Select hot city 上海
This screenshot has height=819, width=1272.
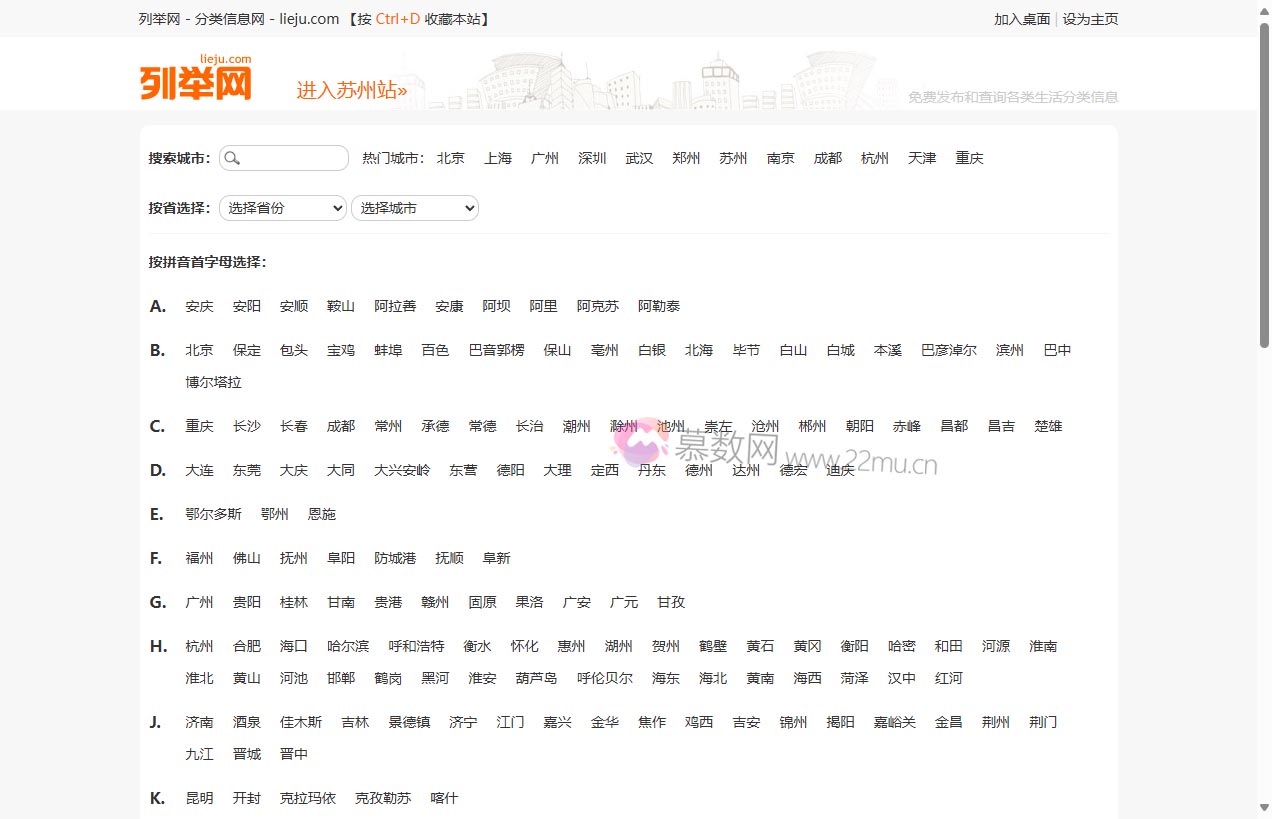pos(498,158)
